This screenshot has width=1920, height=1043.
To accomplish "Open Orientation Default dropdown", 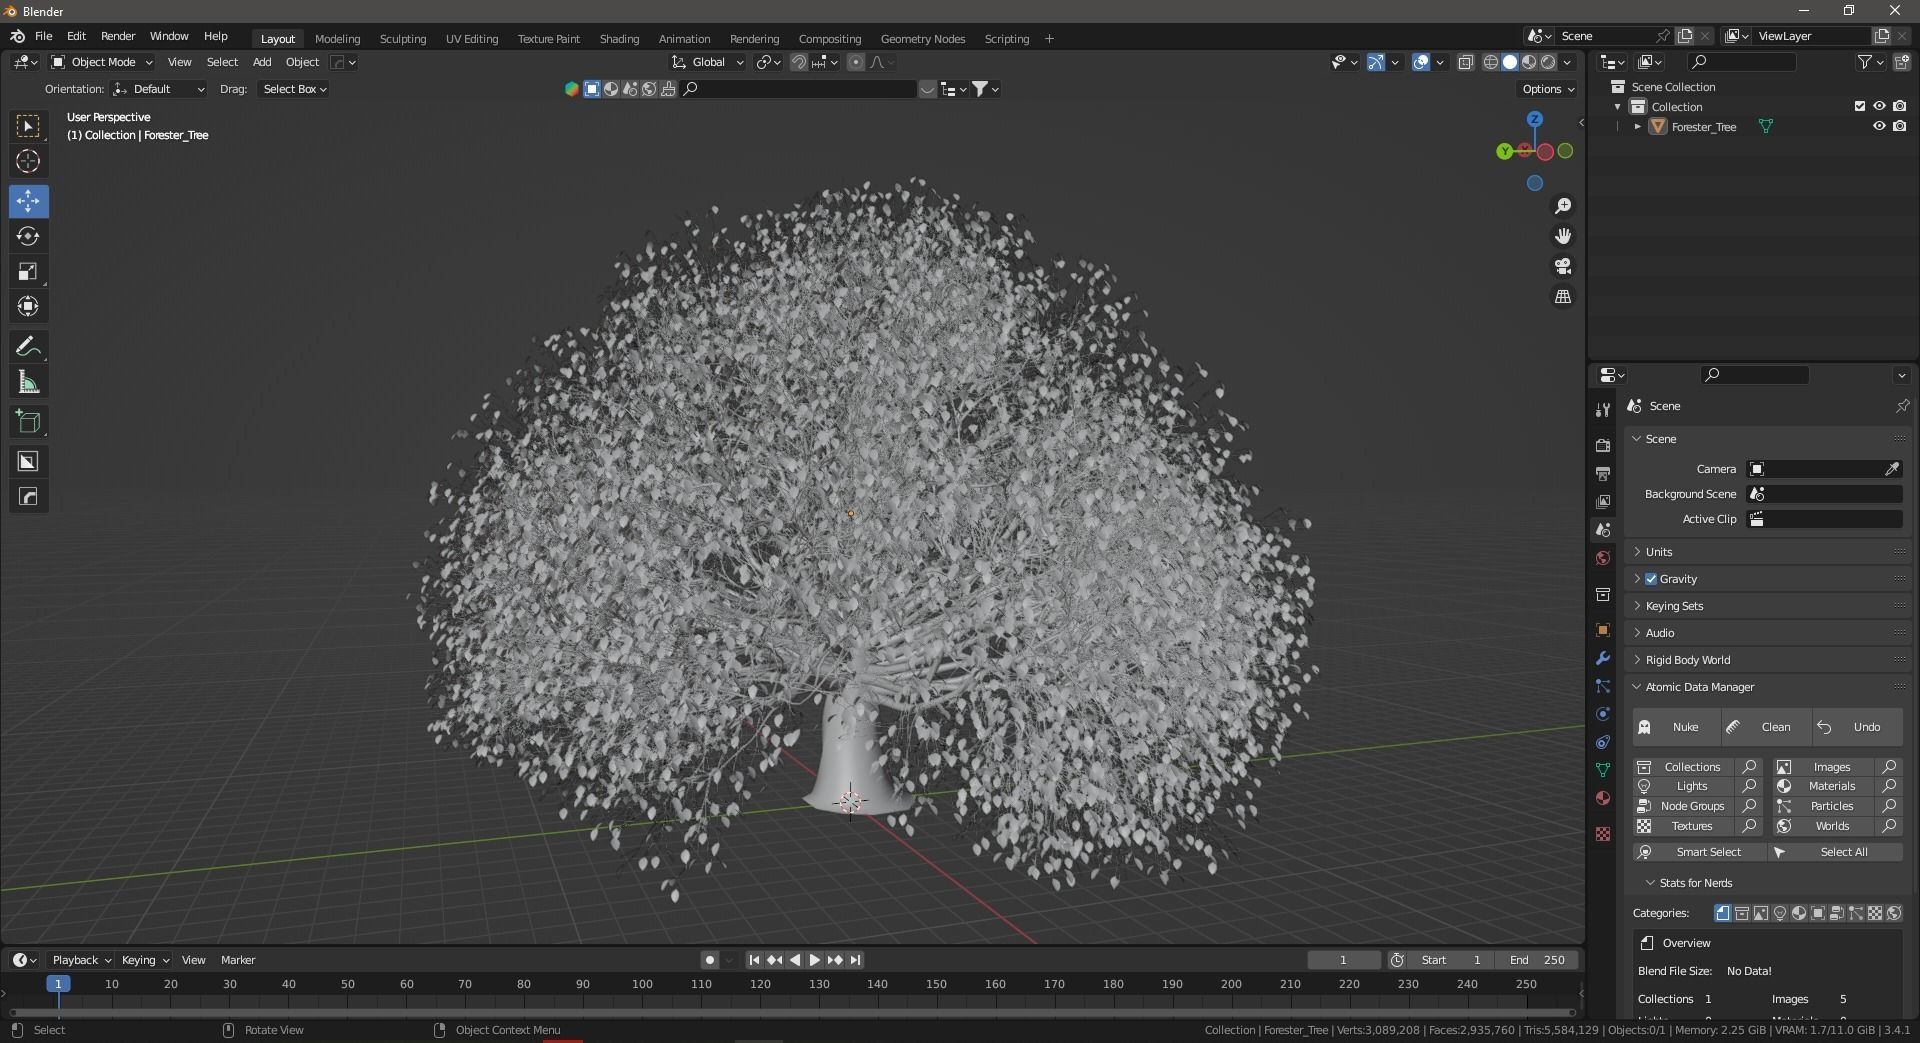I will point(159,89).
